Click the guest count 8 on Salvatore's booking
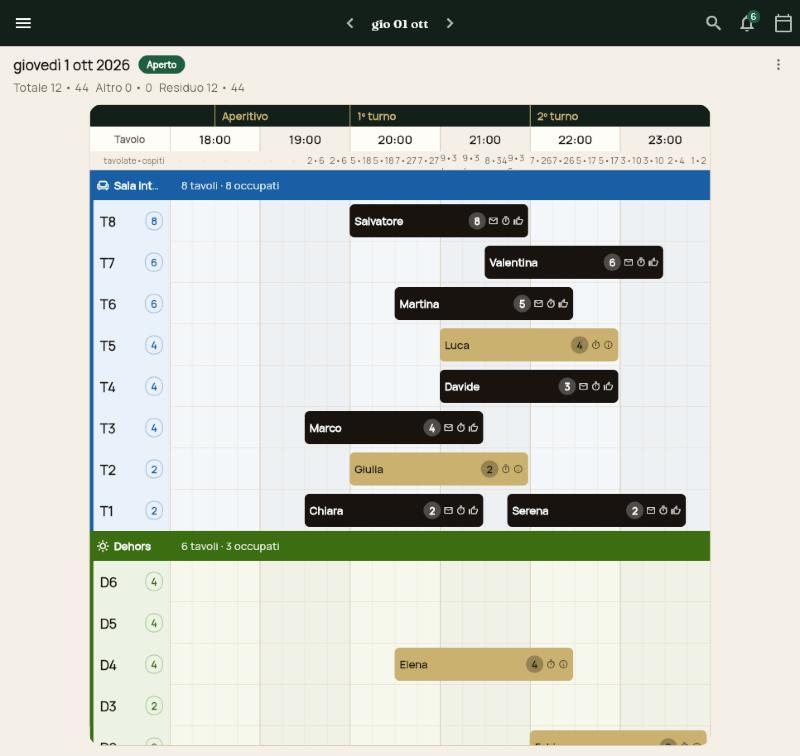Screen dimensions: 800x756 coord(477,221)
